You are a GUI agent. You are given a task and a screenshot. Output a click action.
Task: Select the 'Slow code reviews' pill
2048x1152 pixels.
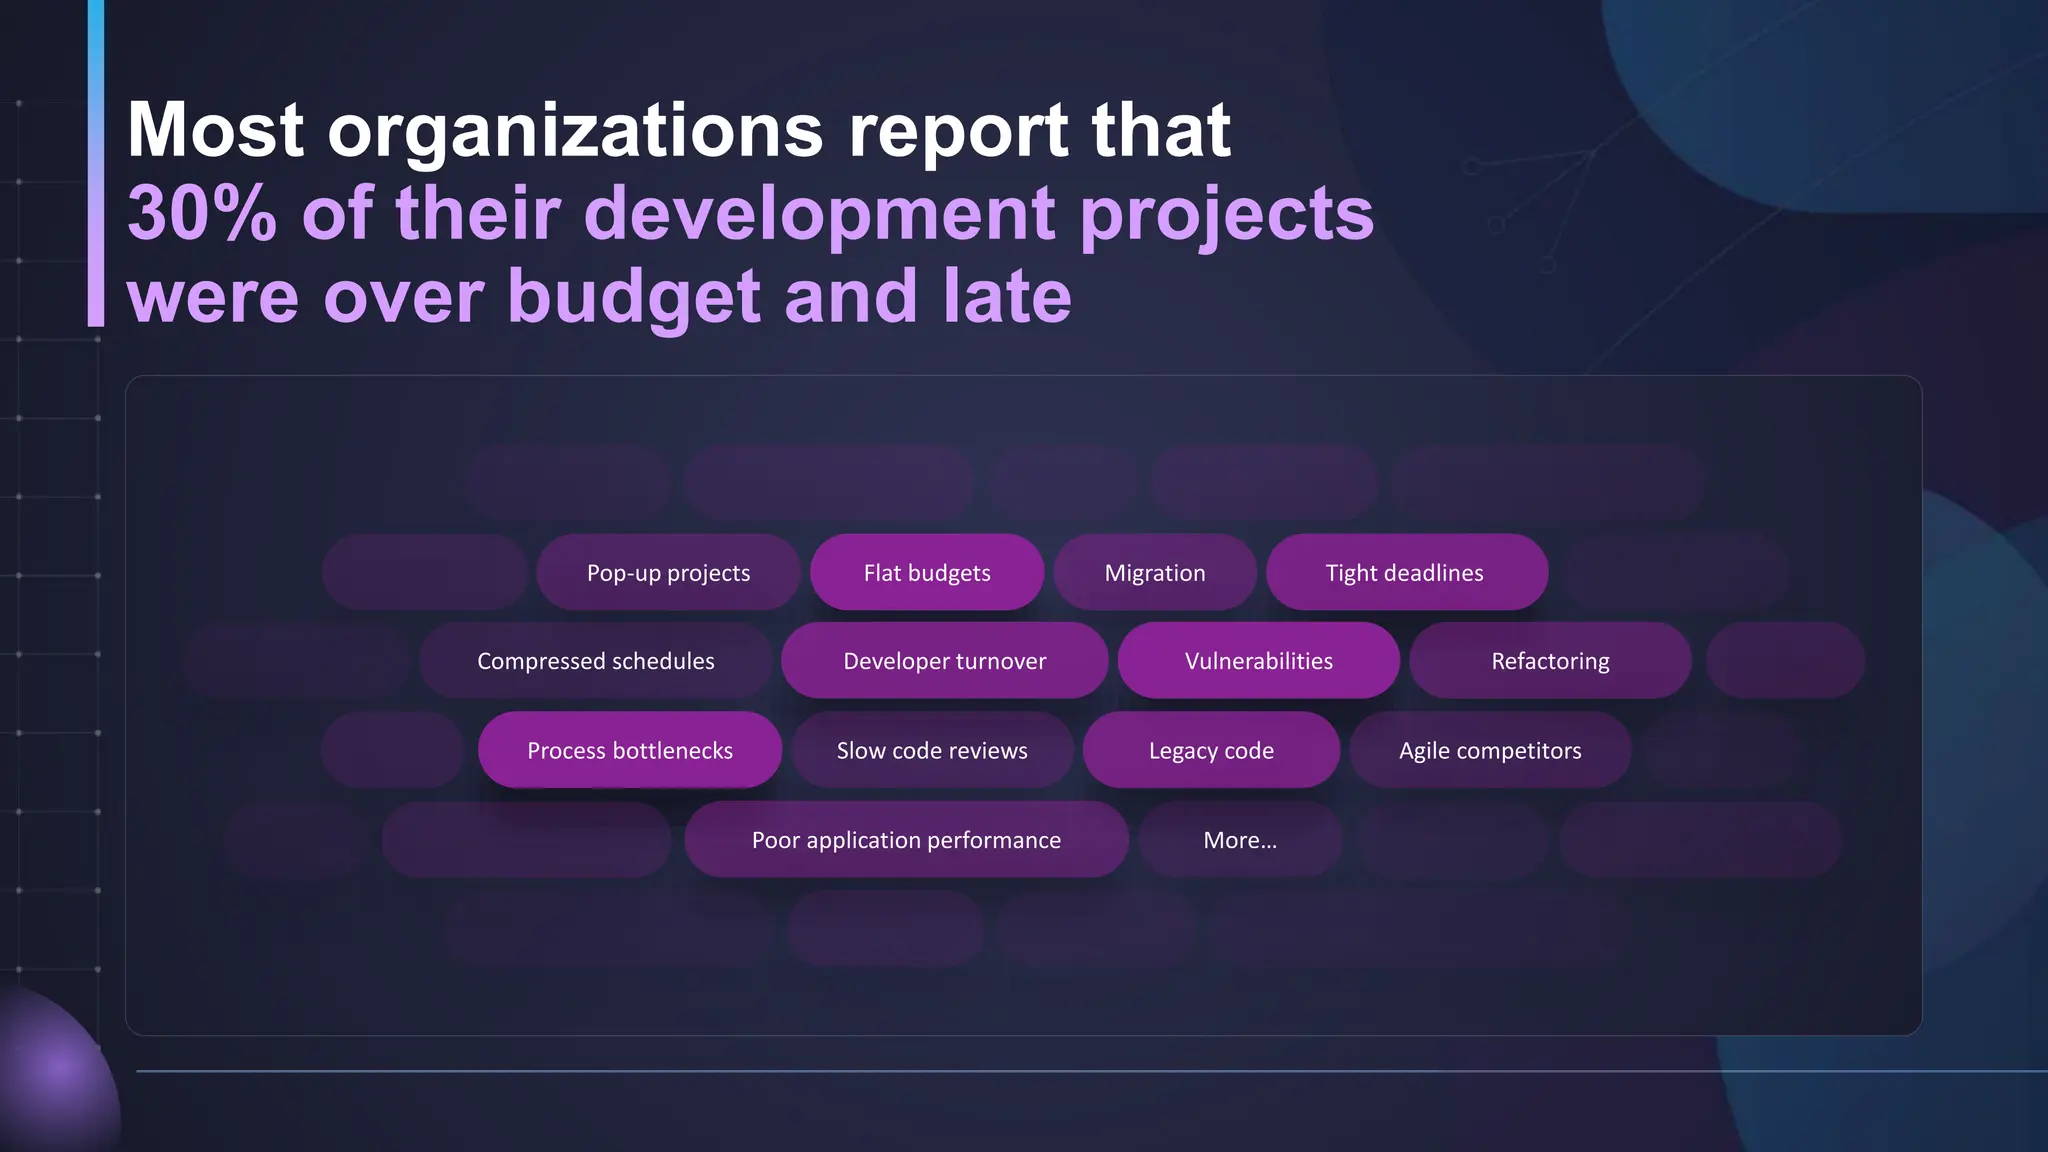932,750
